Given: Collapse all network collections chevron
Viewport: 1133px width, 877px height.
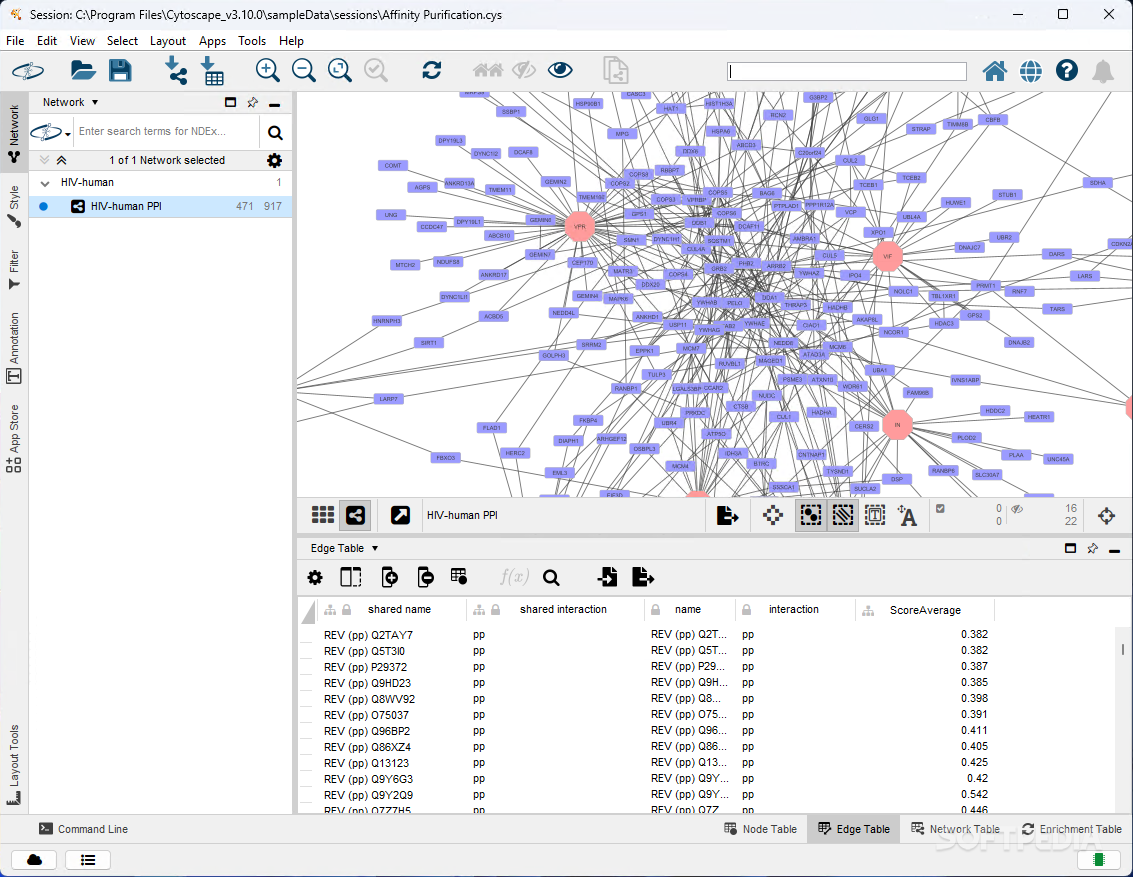Looking at the screenshot, I should point(61,160).
